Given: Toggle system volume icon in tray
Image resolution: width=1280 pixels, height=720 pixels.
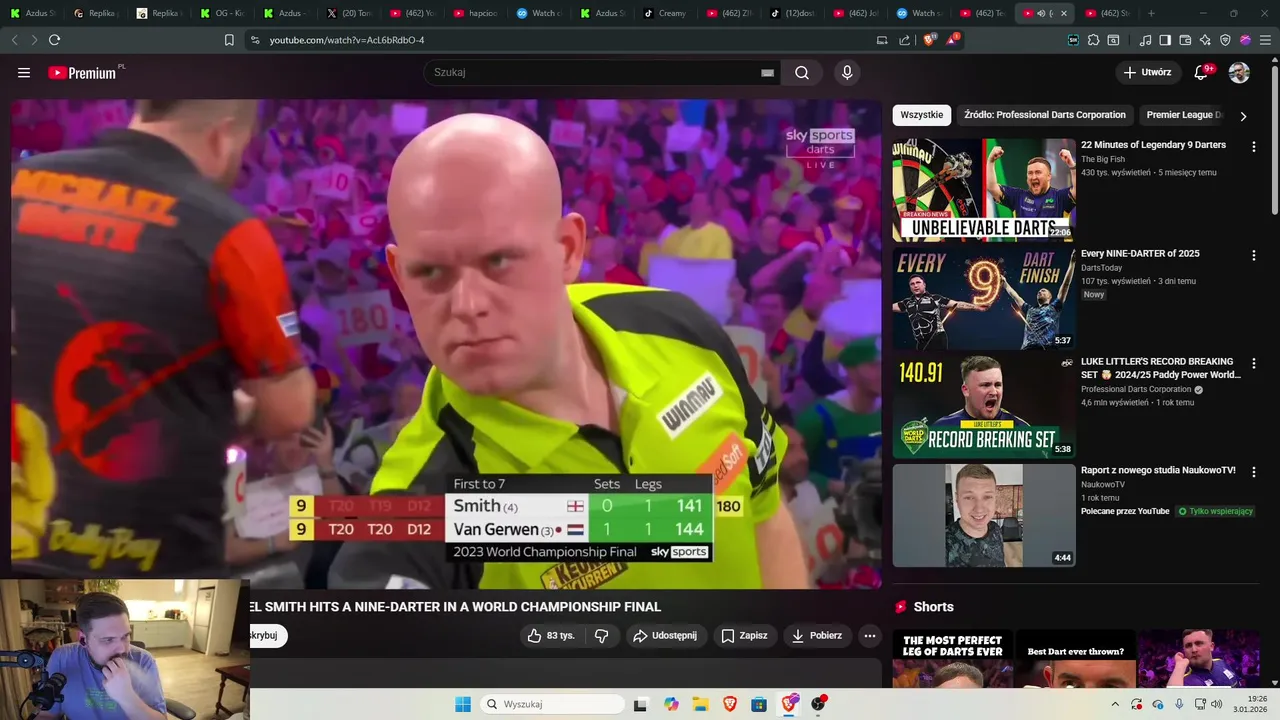Looking at the screenshot, I should pos(1217,704).
